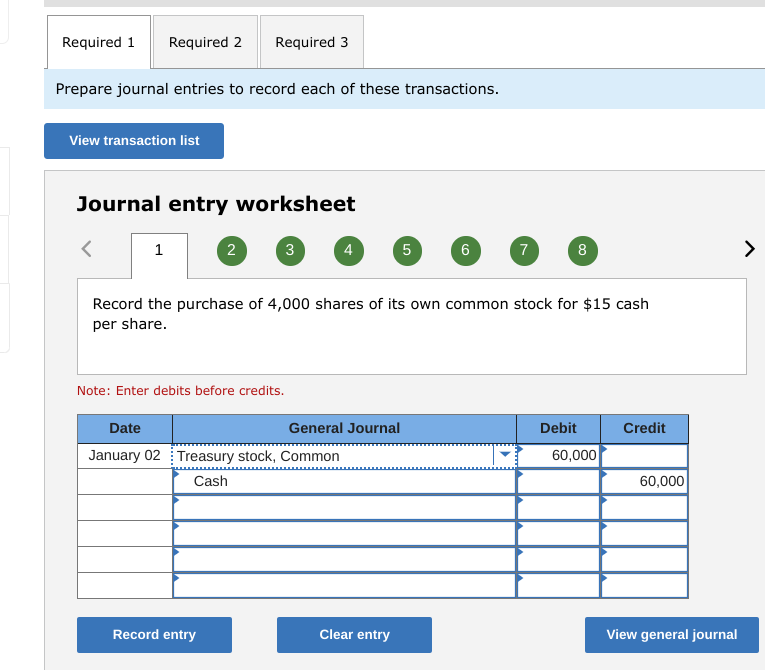Open the Required 3 tab
The height and width of the screenshot is (670, 781).
(x=312, y=42)
